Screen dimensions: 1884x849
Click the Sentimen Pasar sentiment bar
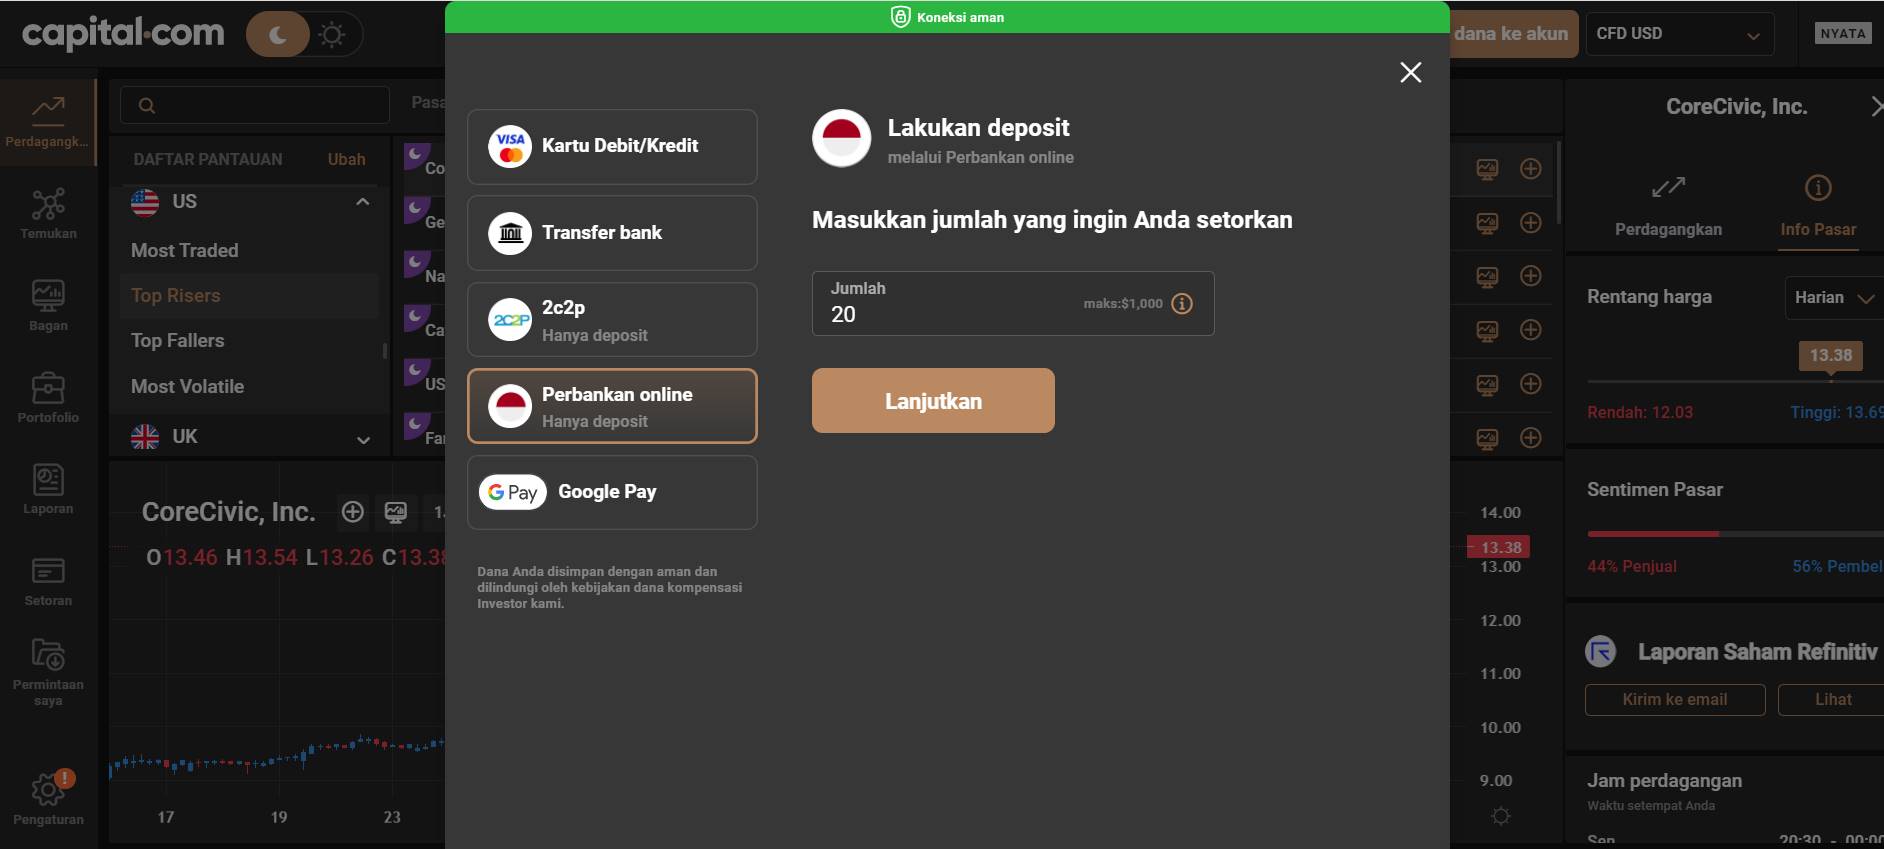[x=1735, y=534]
